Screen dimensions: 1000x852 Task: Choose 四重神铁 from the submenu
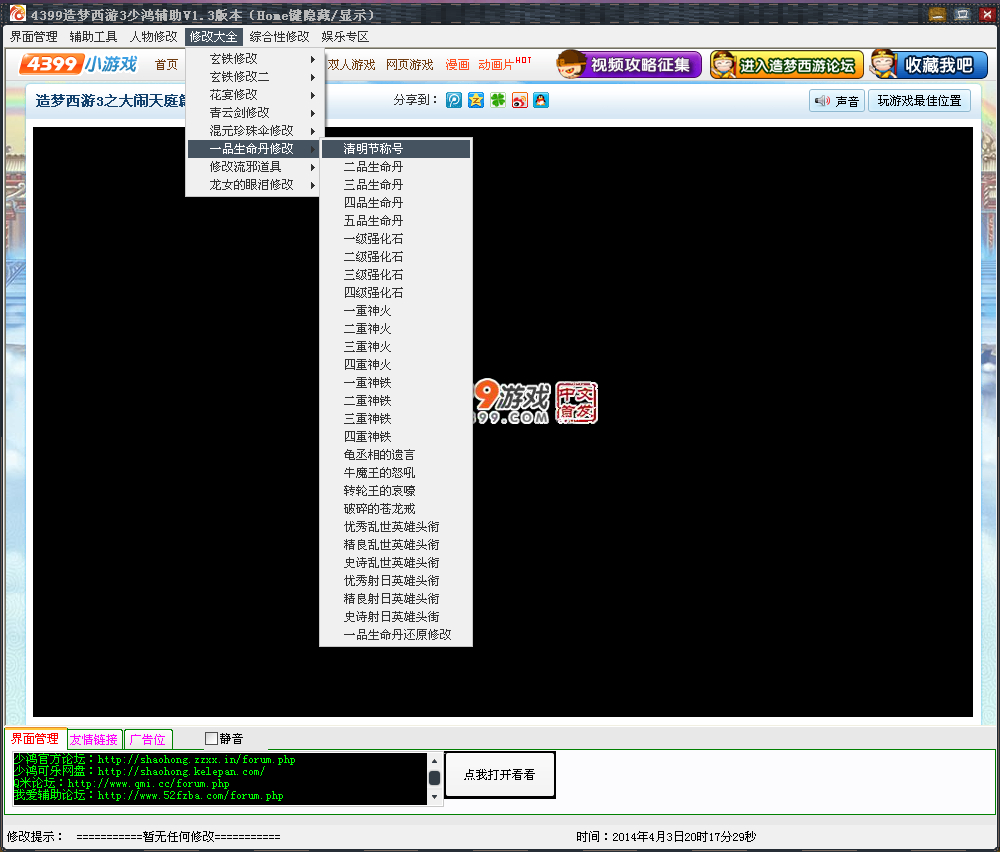click(x=396, y=437)
